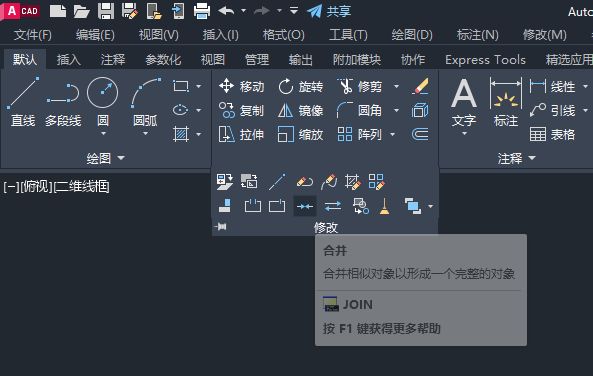Click the Erase icon with pink eraser
Screen dimensions: 593x376
pos(420,86)
